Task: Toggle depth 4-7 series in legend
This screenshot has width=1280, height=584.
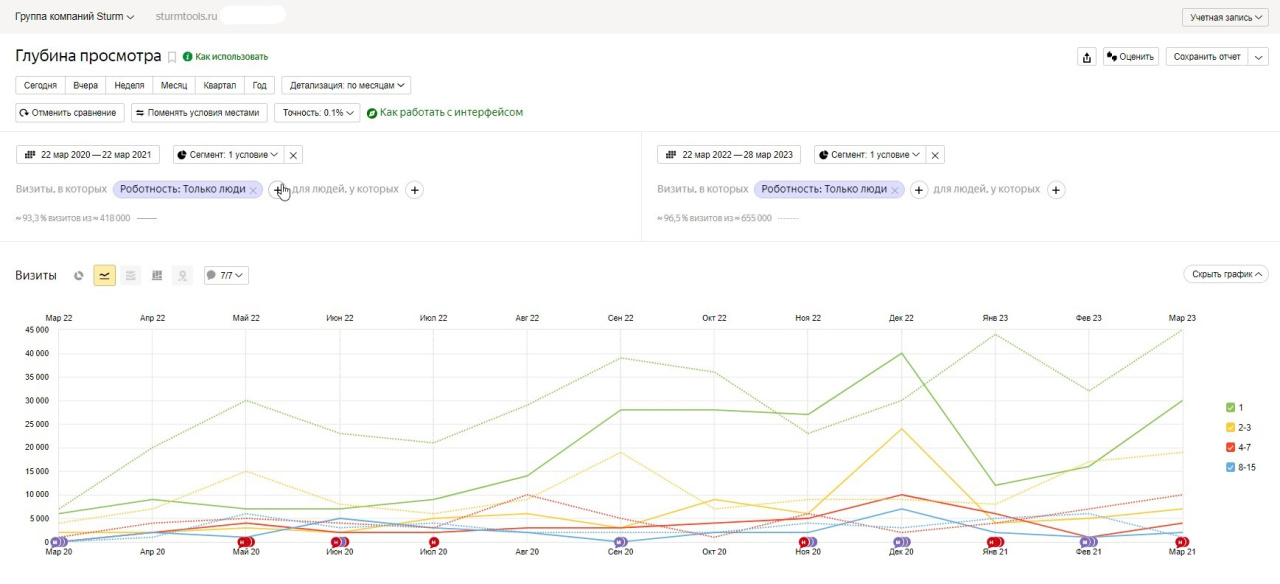Action: tap(1238, 447)
